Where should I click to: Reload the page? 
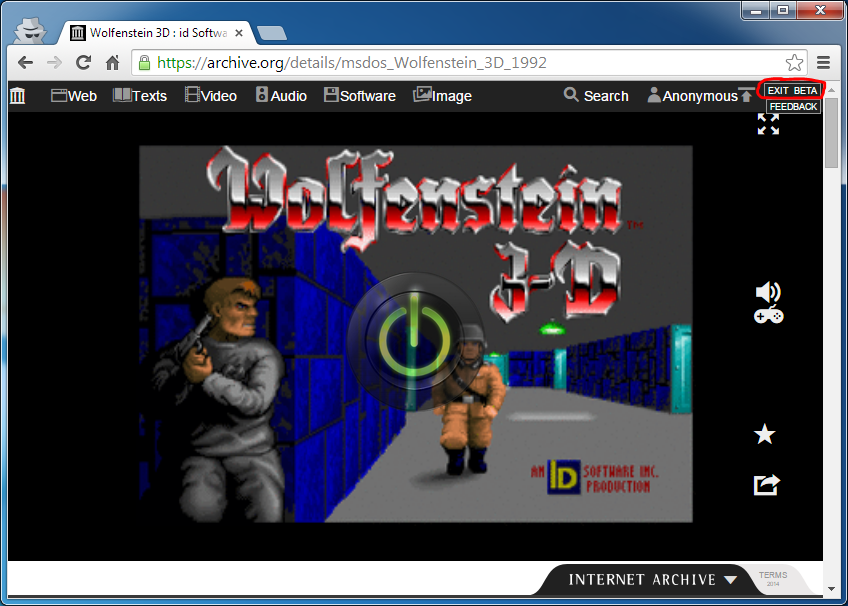[x=83, y=63]
